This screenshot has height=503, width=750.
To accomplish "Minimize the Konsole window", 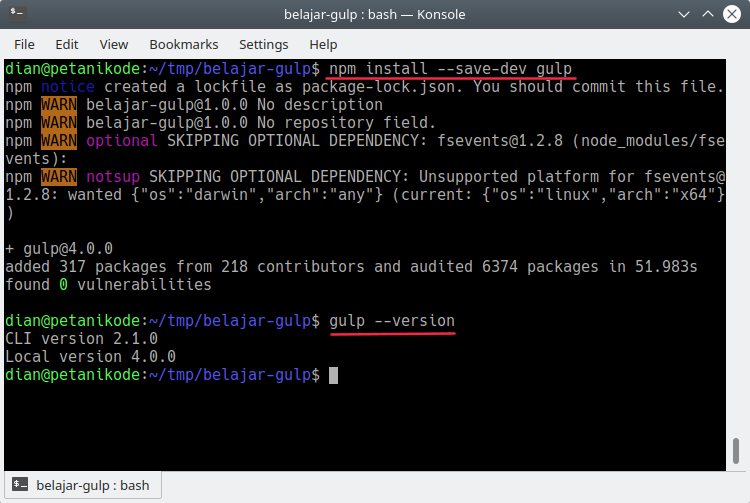I will (x=684, y=14).
